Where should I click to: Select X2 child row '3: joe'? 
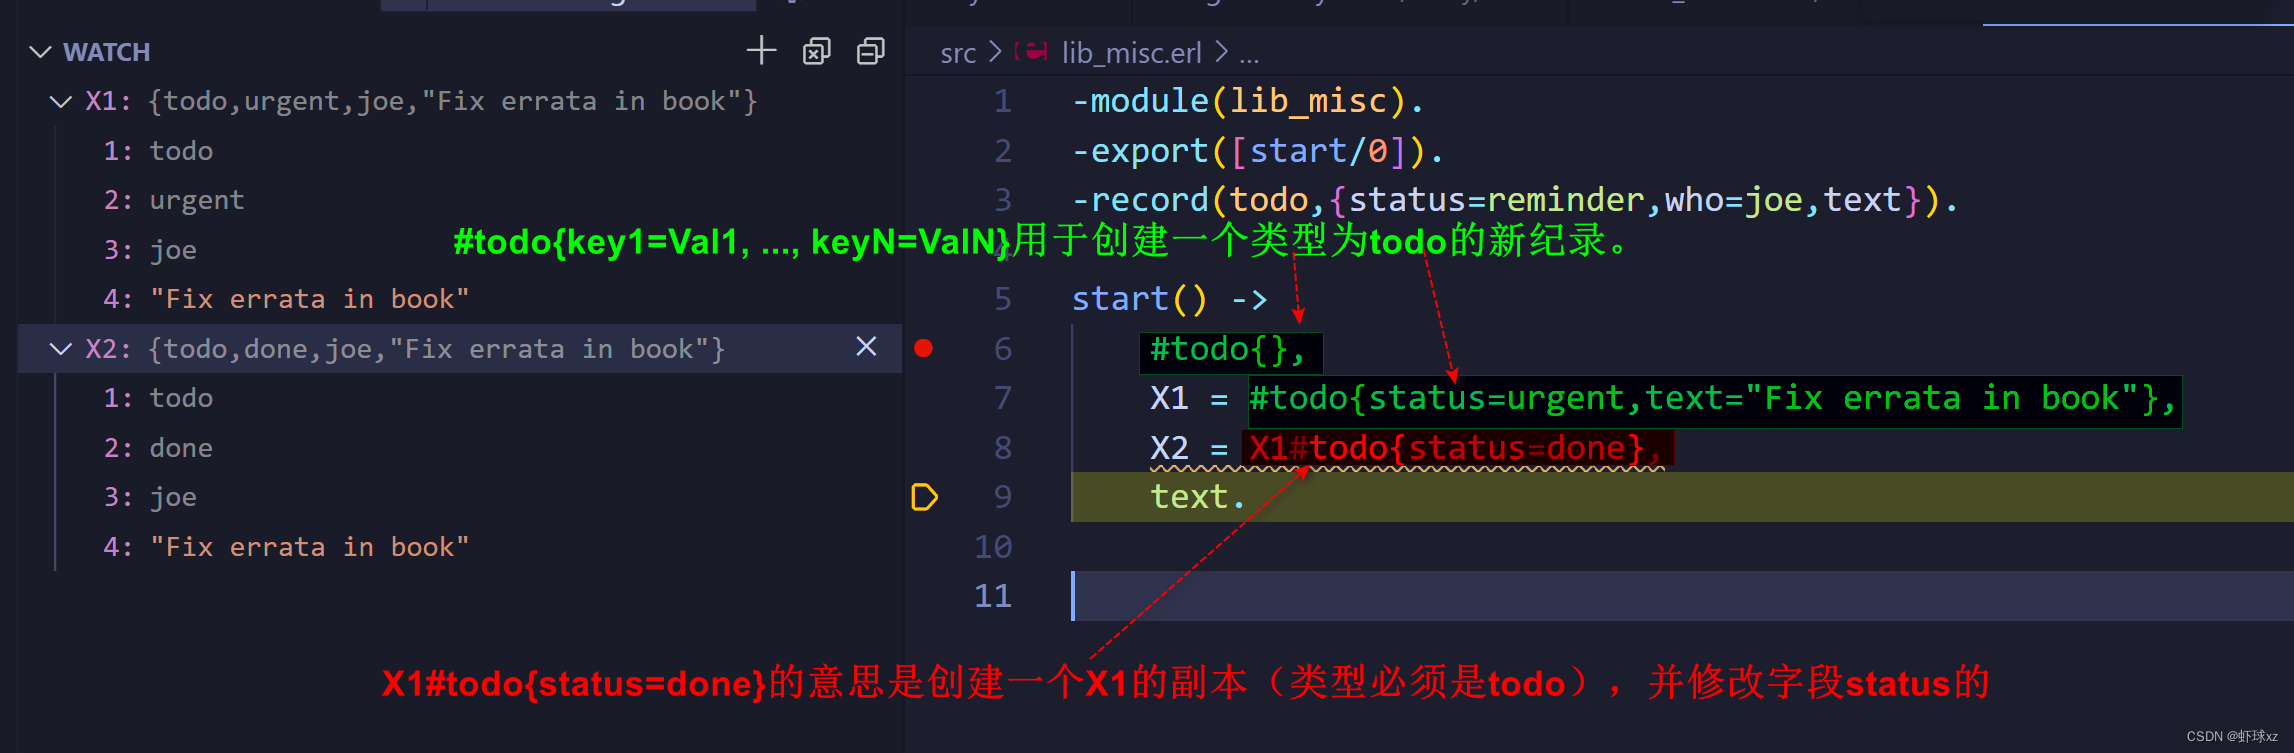click(x=460, y=497)
